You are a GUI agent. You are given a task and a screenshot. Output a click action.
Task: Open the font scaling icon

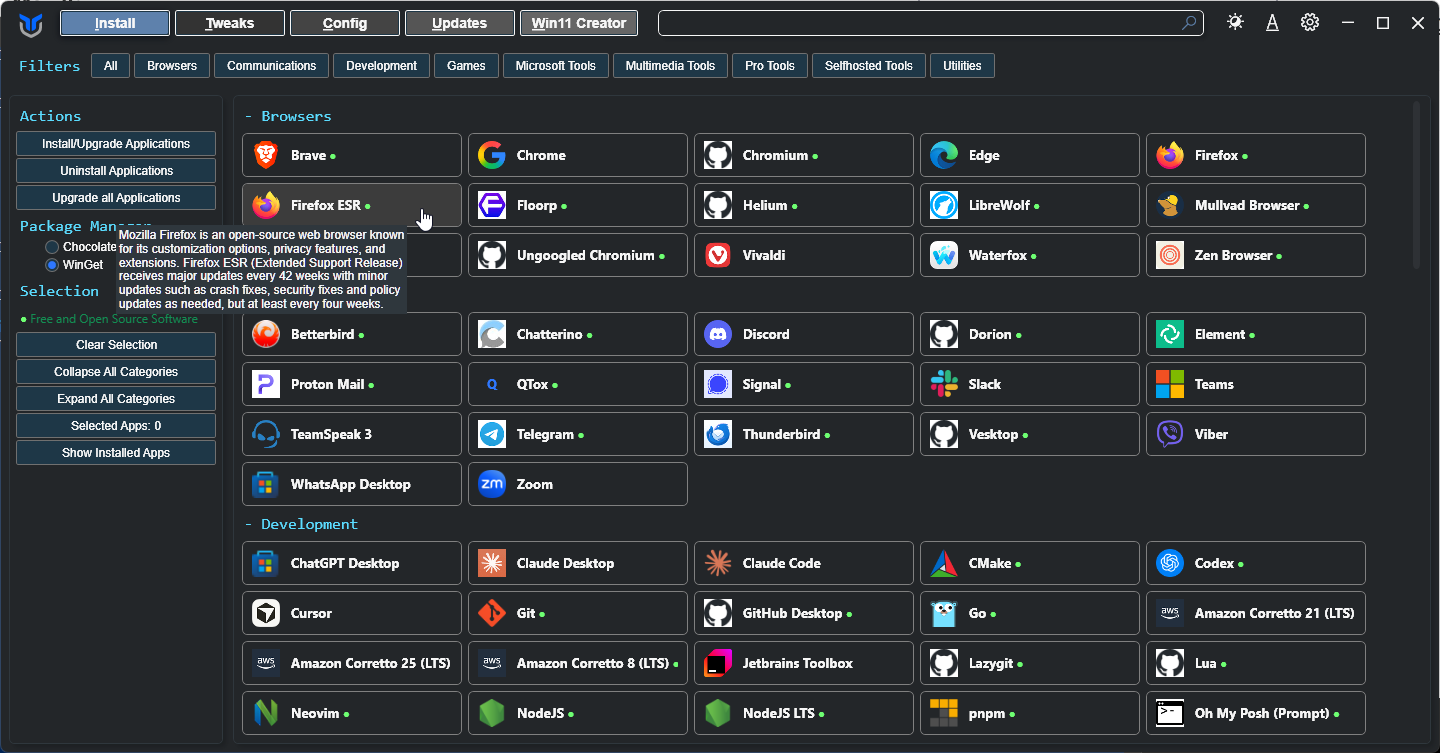1272,22
